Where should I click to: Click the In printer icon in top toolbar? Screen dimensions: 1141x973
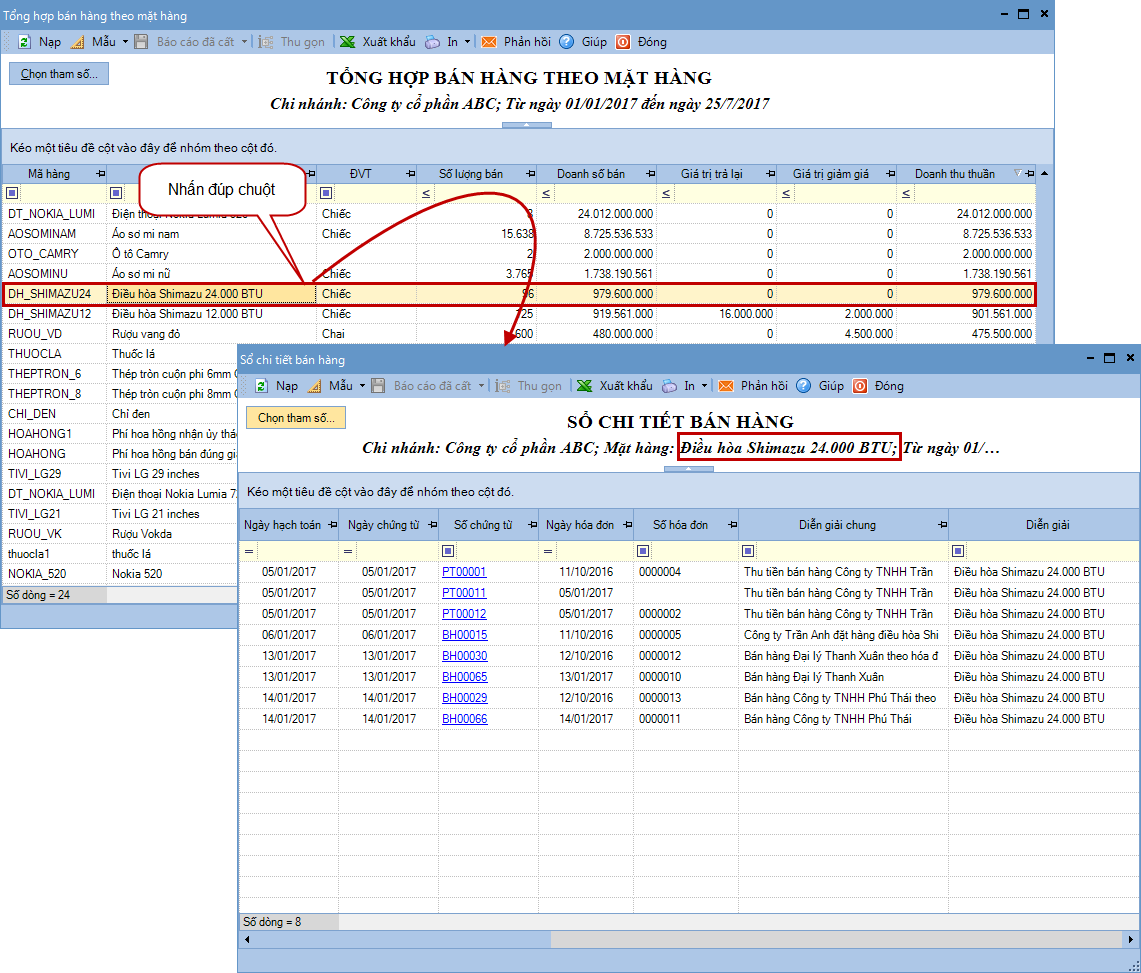coord(432,42)
